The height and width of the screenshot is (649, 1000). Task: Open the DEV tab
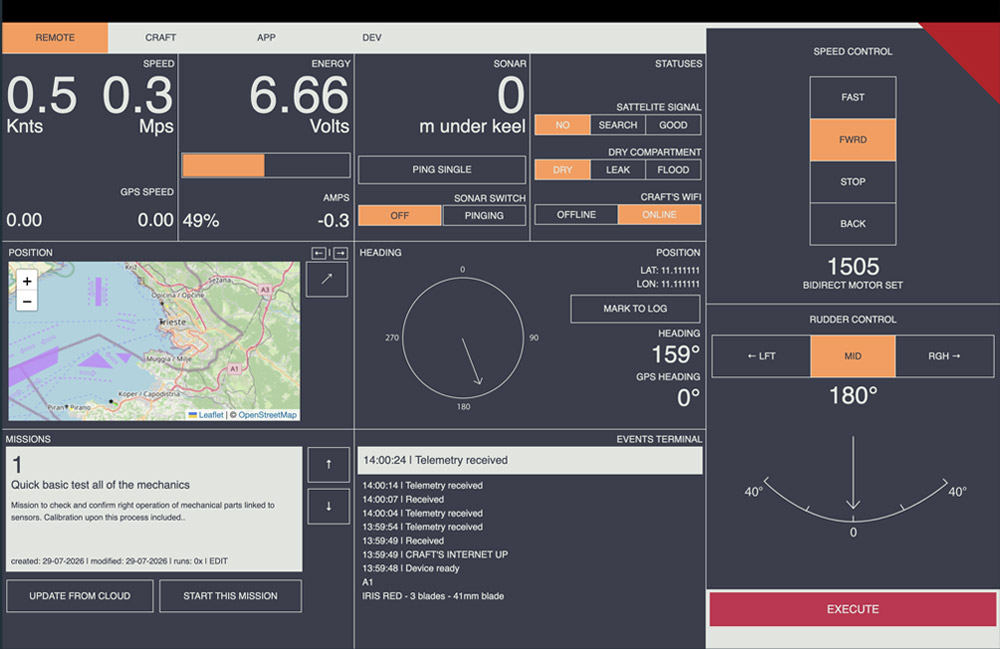click(372, 38)
